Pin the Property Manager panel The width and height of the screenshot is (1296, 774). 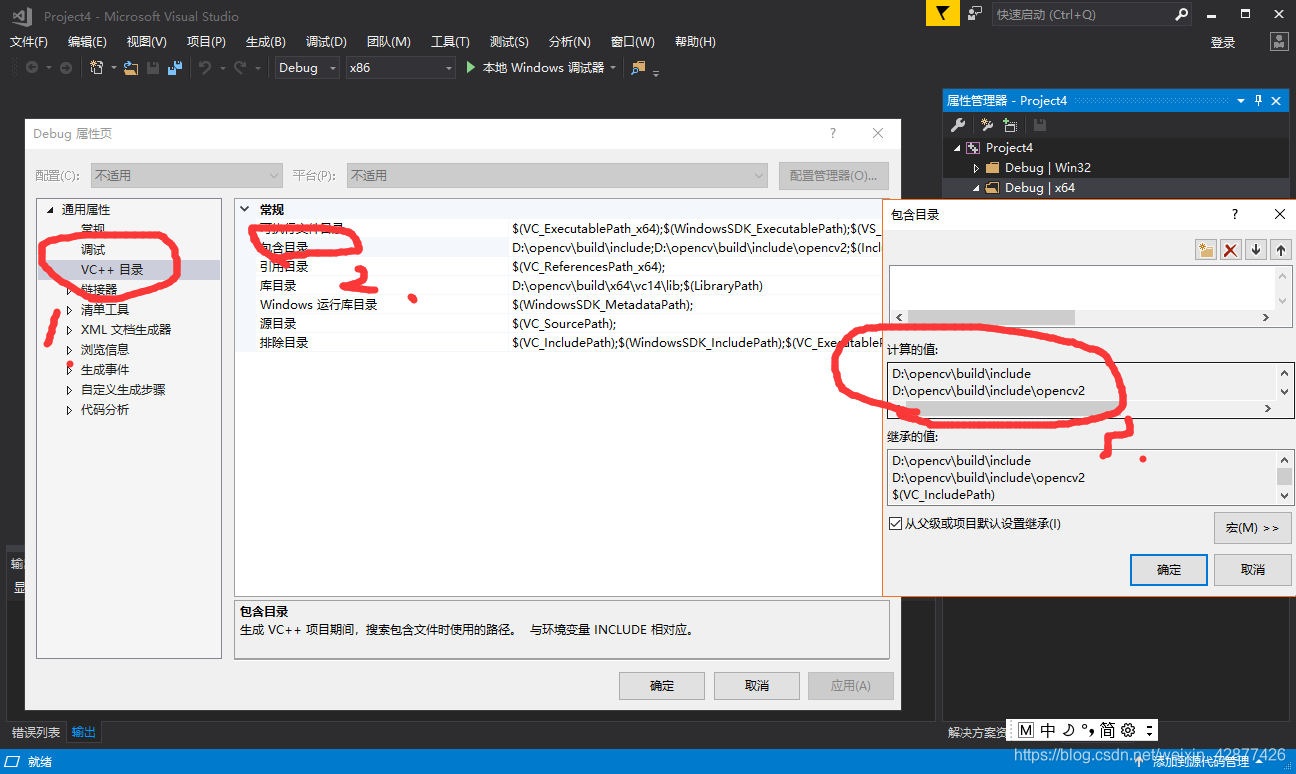[x=1258, y=101]
